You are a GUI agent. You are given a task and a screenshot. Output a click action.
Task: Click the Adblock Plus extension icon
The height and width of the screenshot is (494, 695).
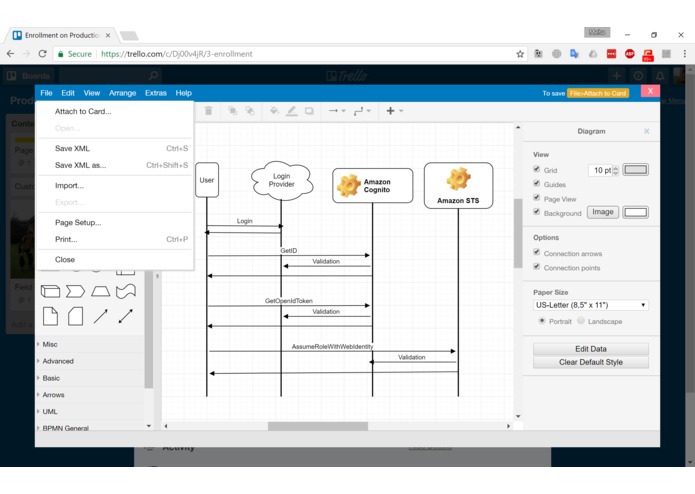tap(629, 54)
